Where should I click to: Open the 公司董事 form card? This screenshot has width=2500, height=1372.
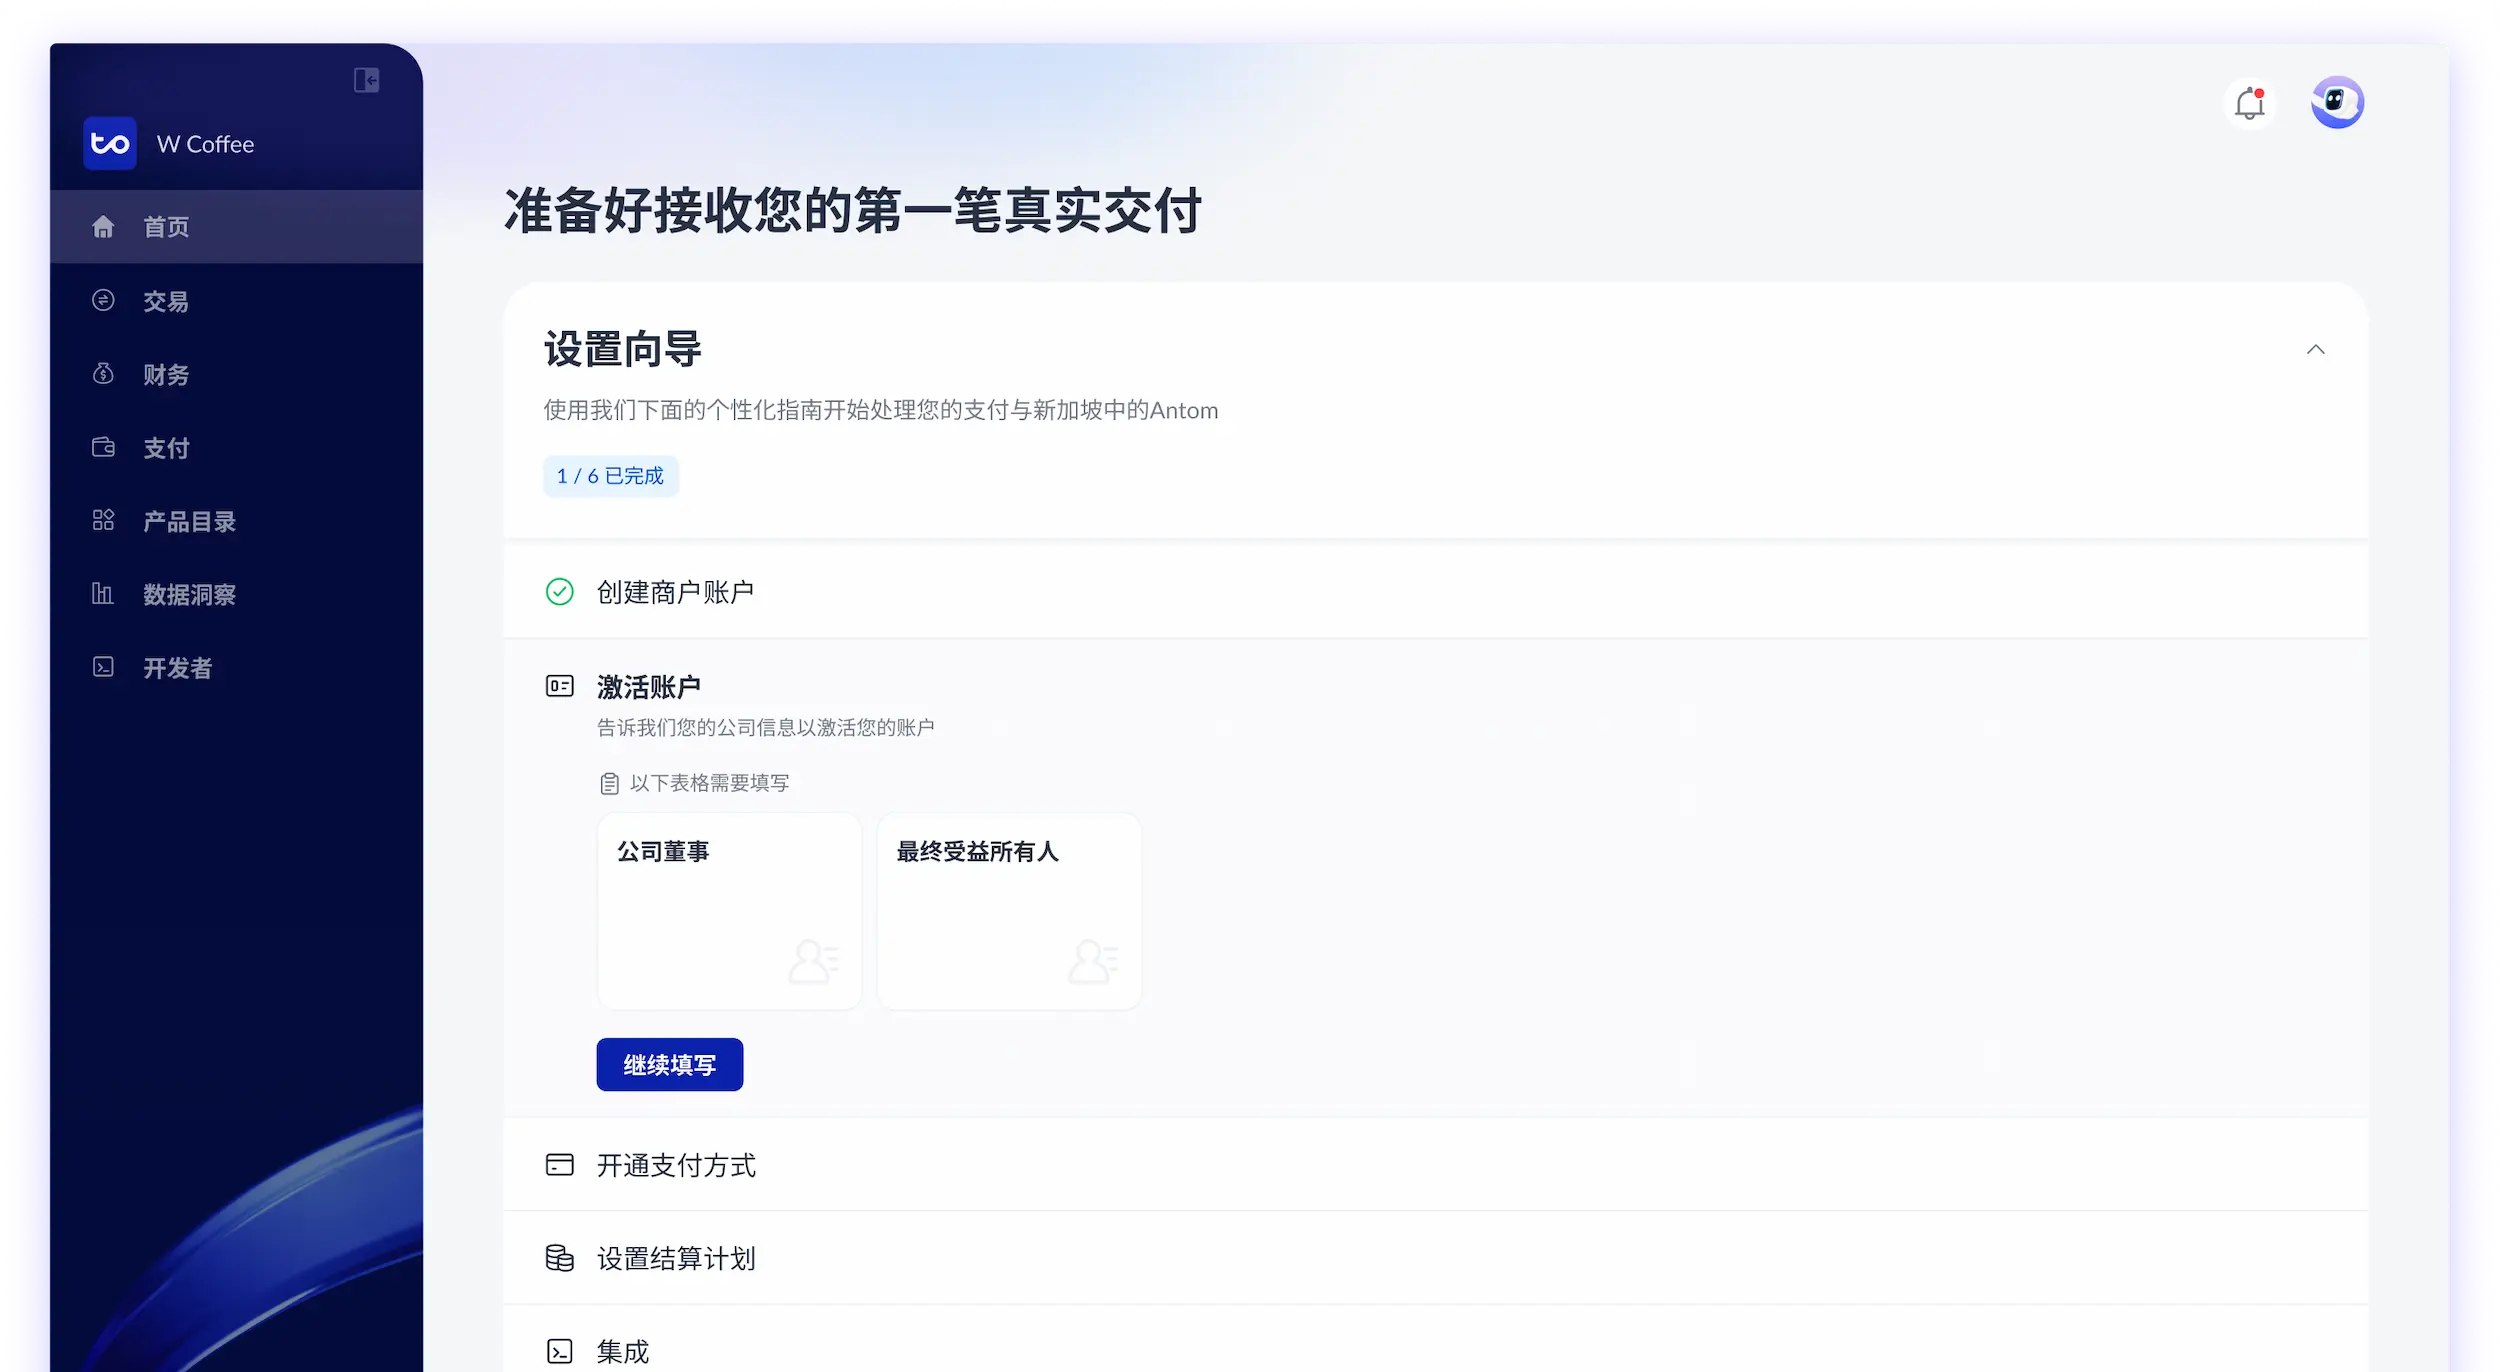[x=729, y=911]
